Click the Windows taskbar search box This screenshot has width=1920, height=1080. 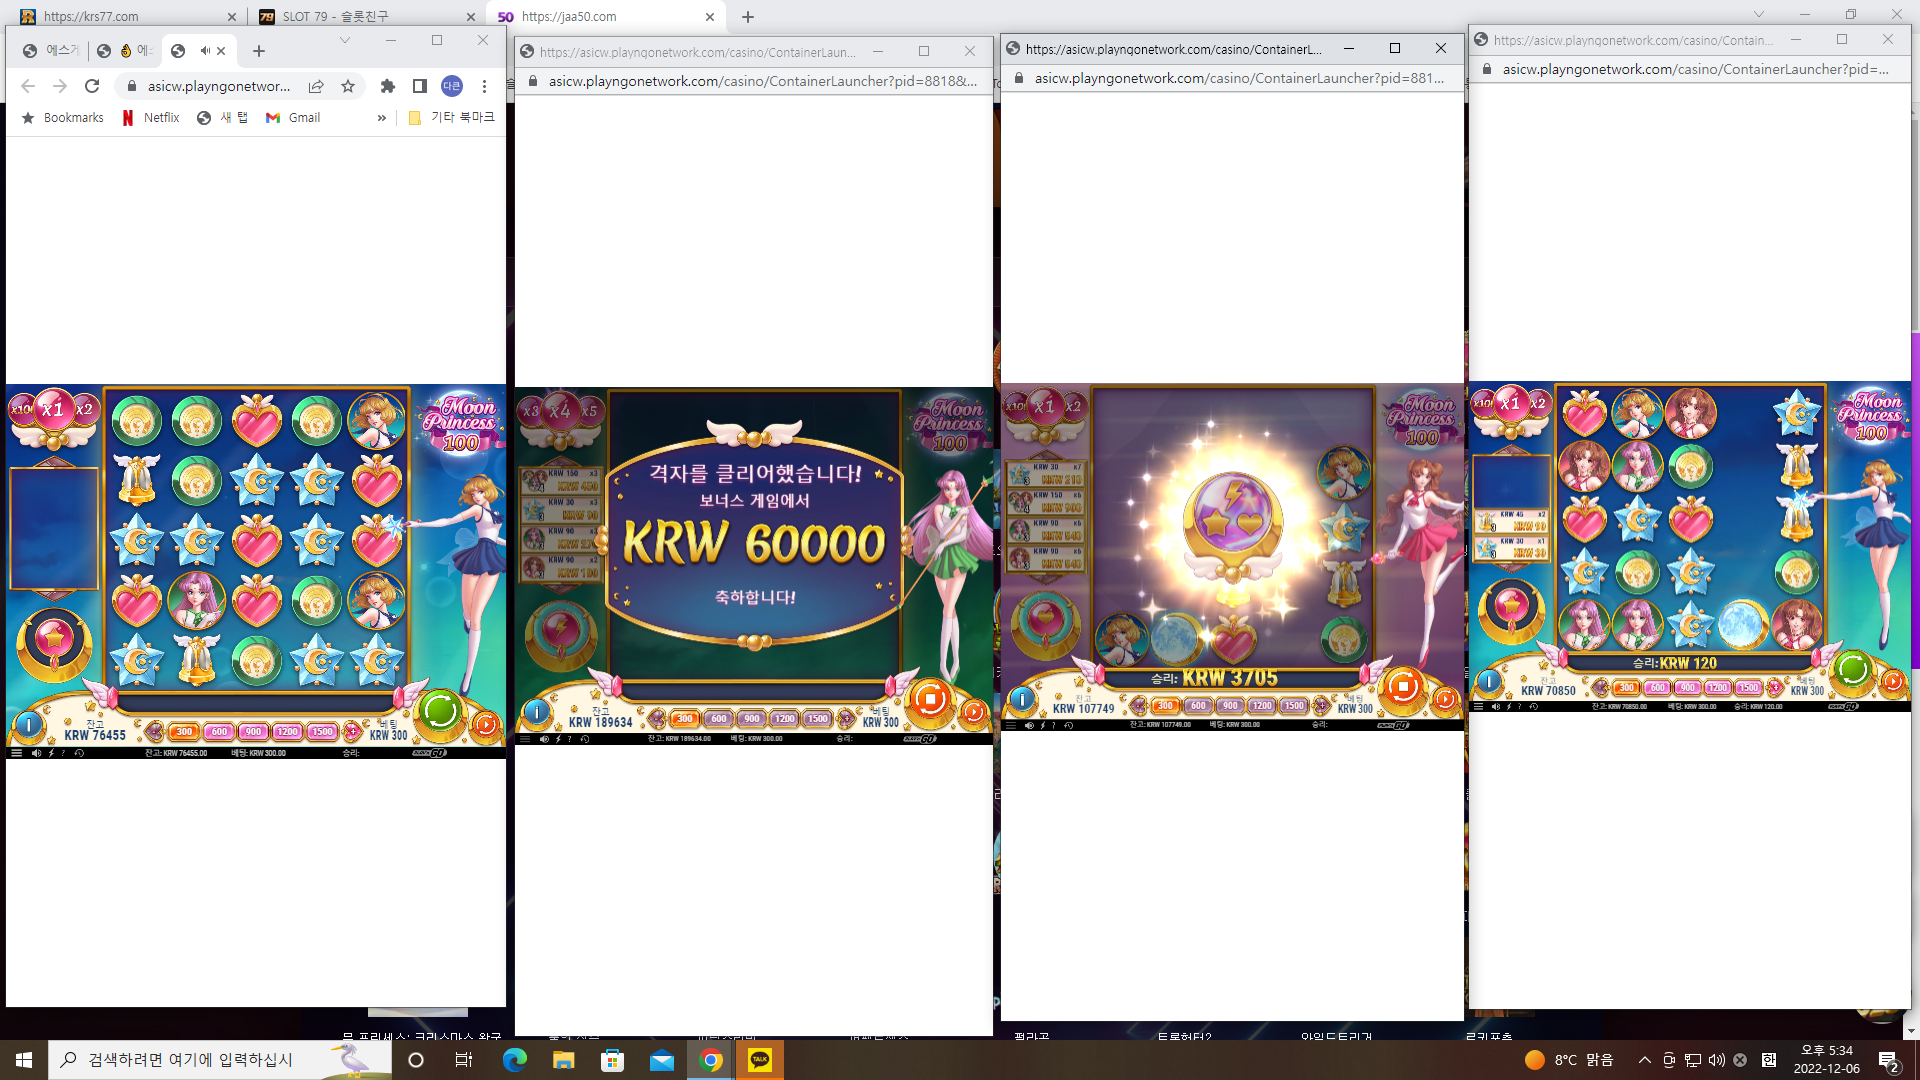(x=219, y=1060)
